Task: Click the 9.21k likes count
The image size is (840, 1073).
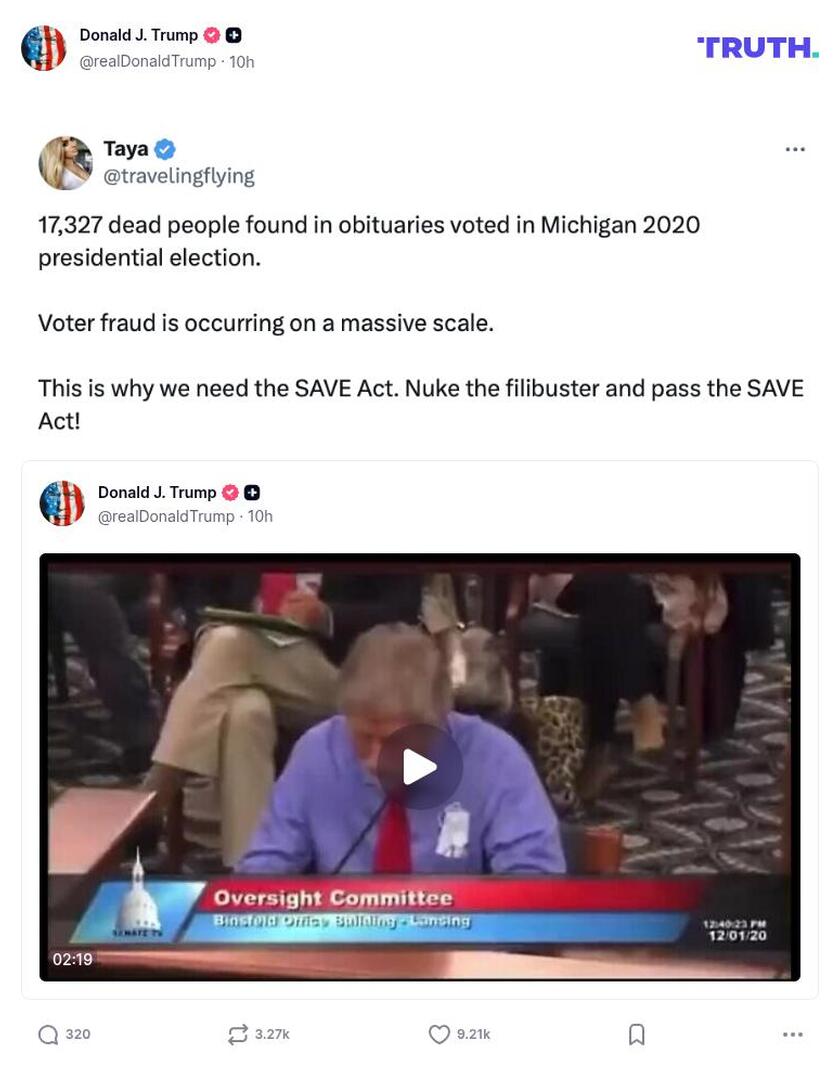Action: tap(473, 1034)
